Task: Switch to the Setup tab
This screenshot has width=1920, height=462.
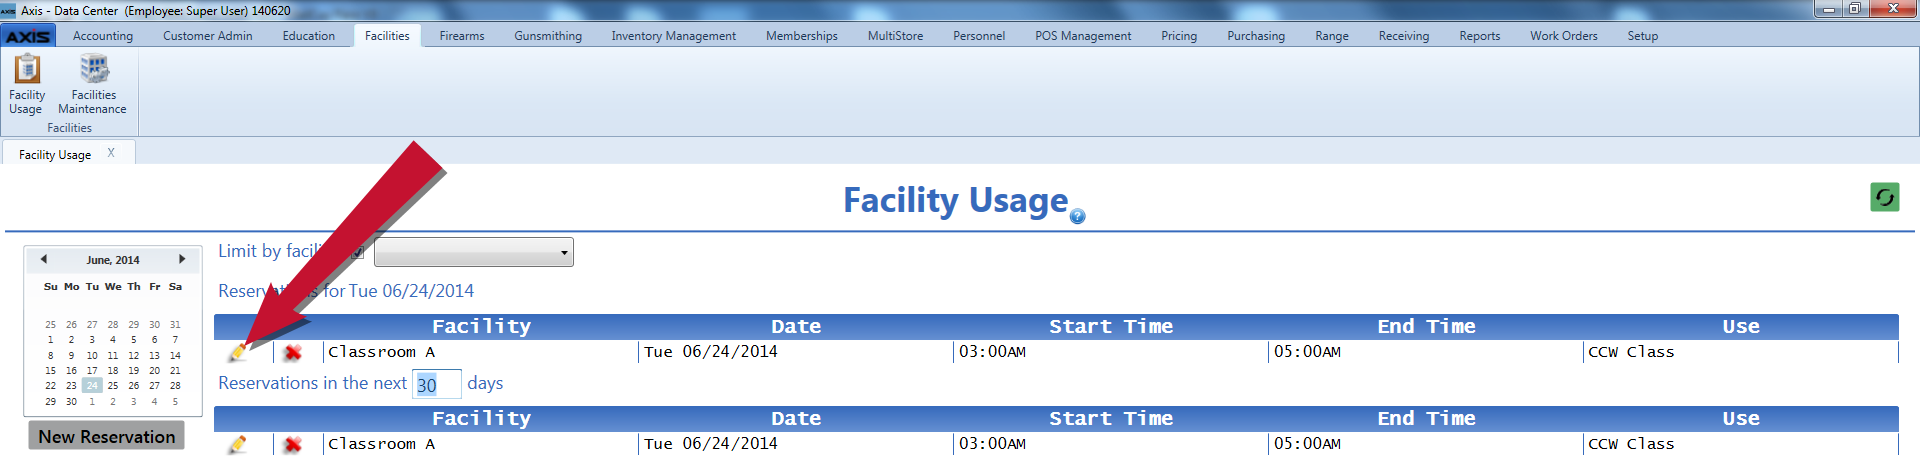Action: (1643, 36)
